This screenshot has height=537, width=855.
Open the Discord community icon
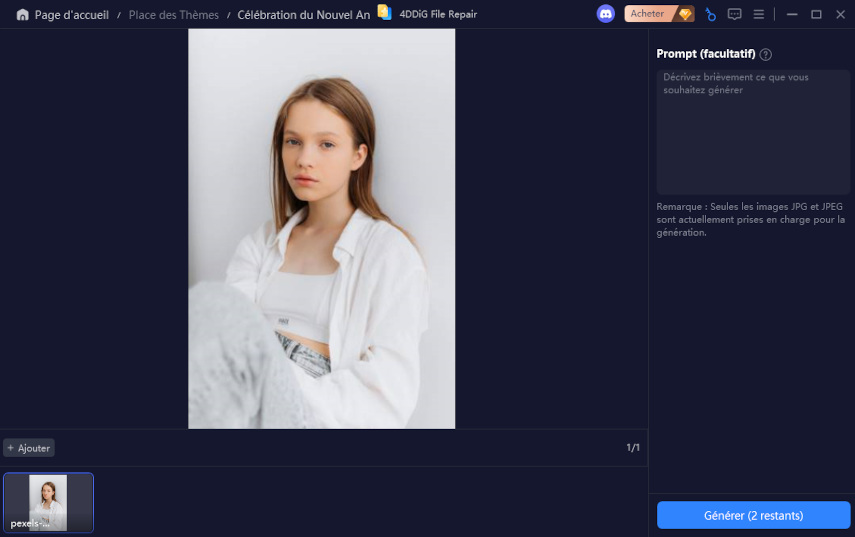coord(605,14)
